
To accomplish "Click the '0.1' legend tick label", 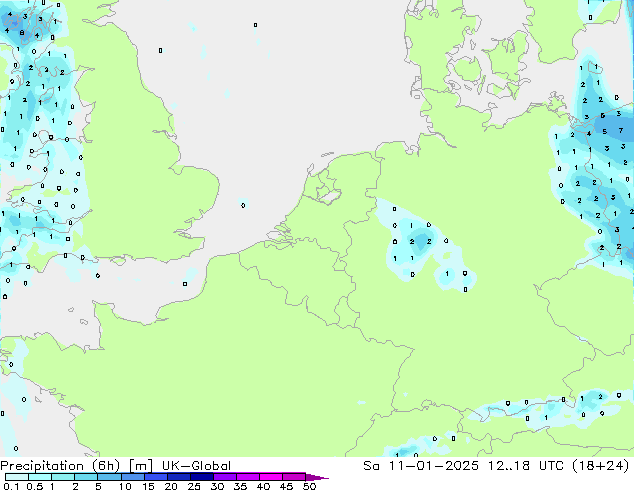I will coord(11,486).
